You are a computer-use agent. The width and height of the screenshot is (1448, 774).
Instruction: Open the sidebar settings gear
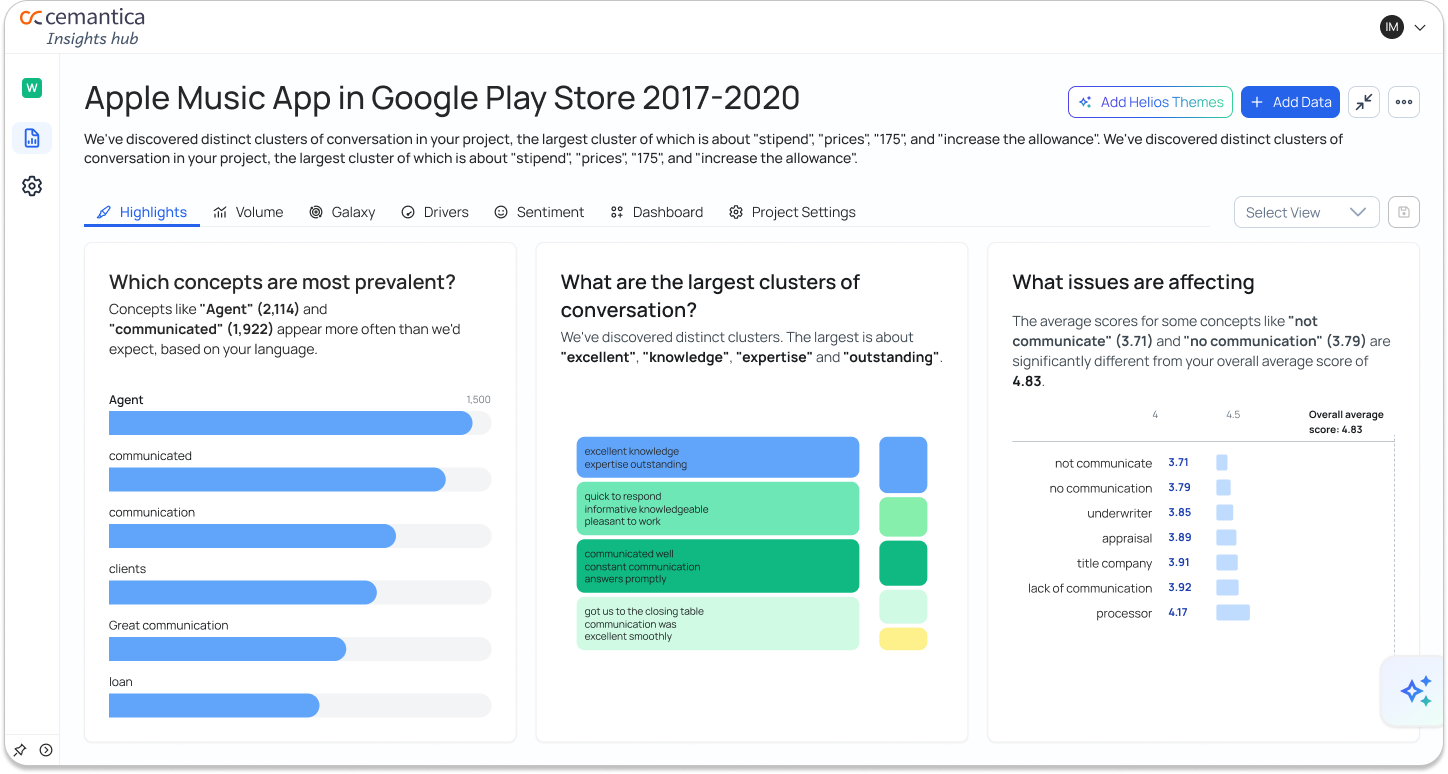[x=32, y=186]
